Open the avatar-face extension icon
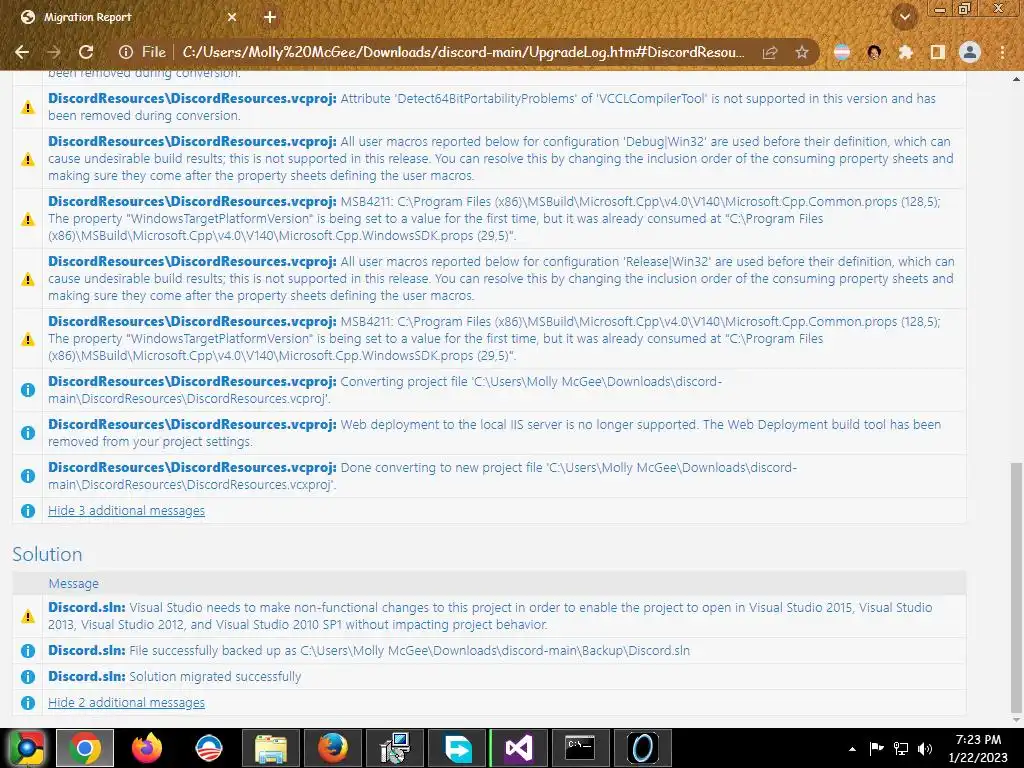The height and width of the screenshot is (768, 1024). pyautogui.click(x=874, y=52)
